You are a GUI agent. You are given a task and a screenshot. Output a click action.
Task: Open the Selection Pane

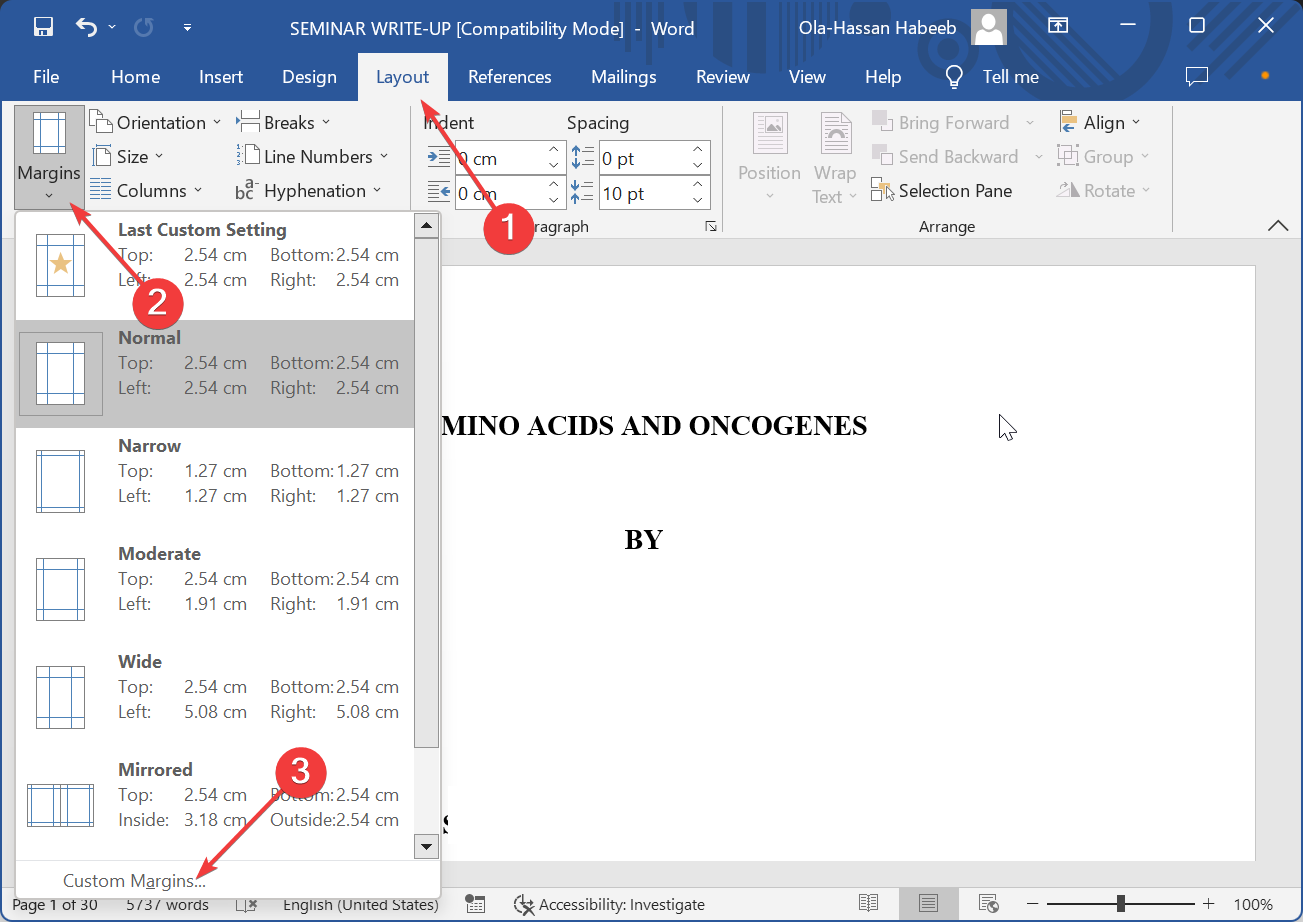[x=942, y=191]
